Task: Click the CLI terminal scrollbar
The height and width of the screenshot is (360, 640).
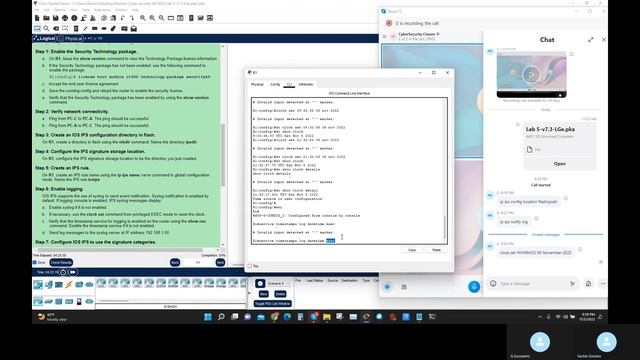Action: [x=444, y=227]
